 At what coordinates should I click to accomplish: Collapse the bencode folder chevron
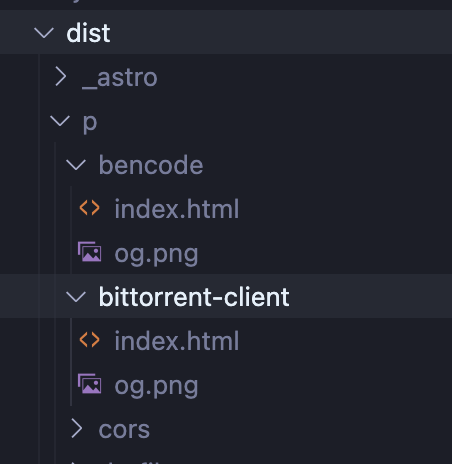pos(76,165)
